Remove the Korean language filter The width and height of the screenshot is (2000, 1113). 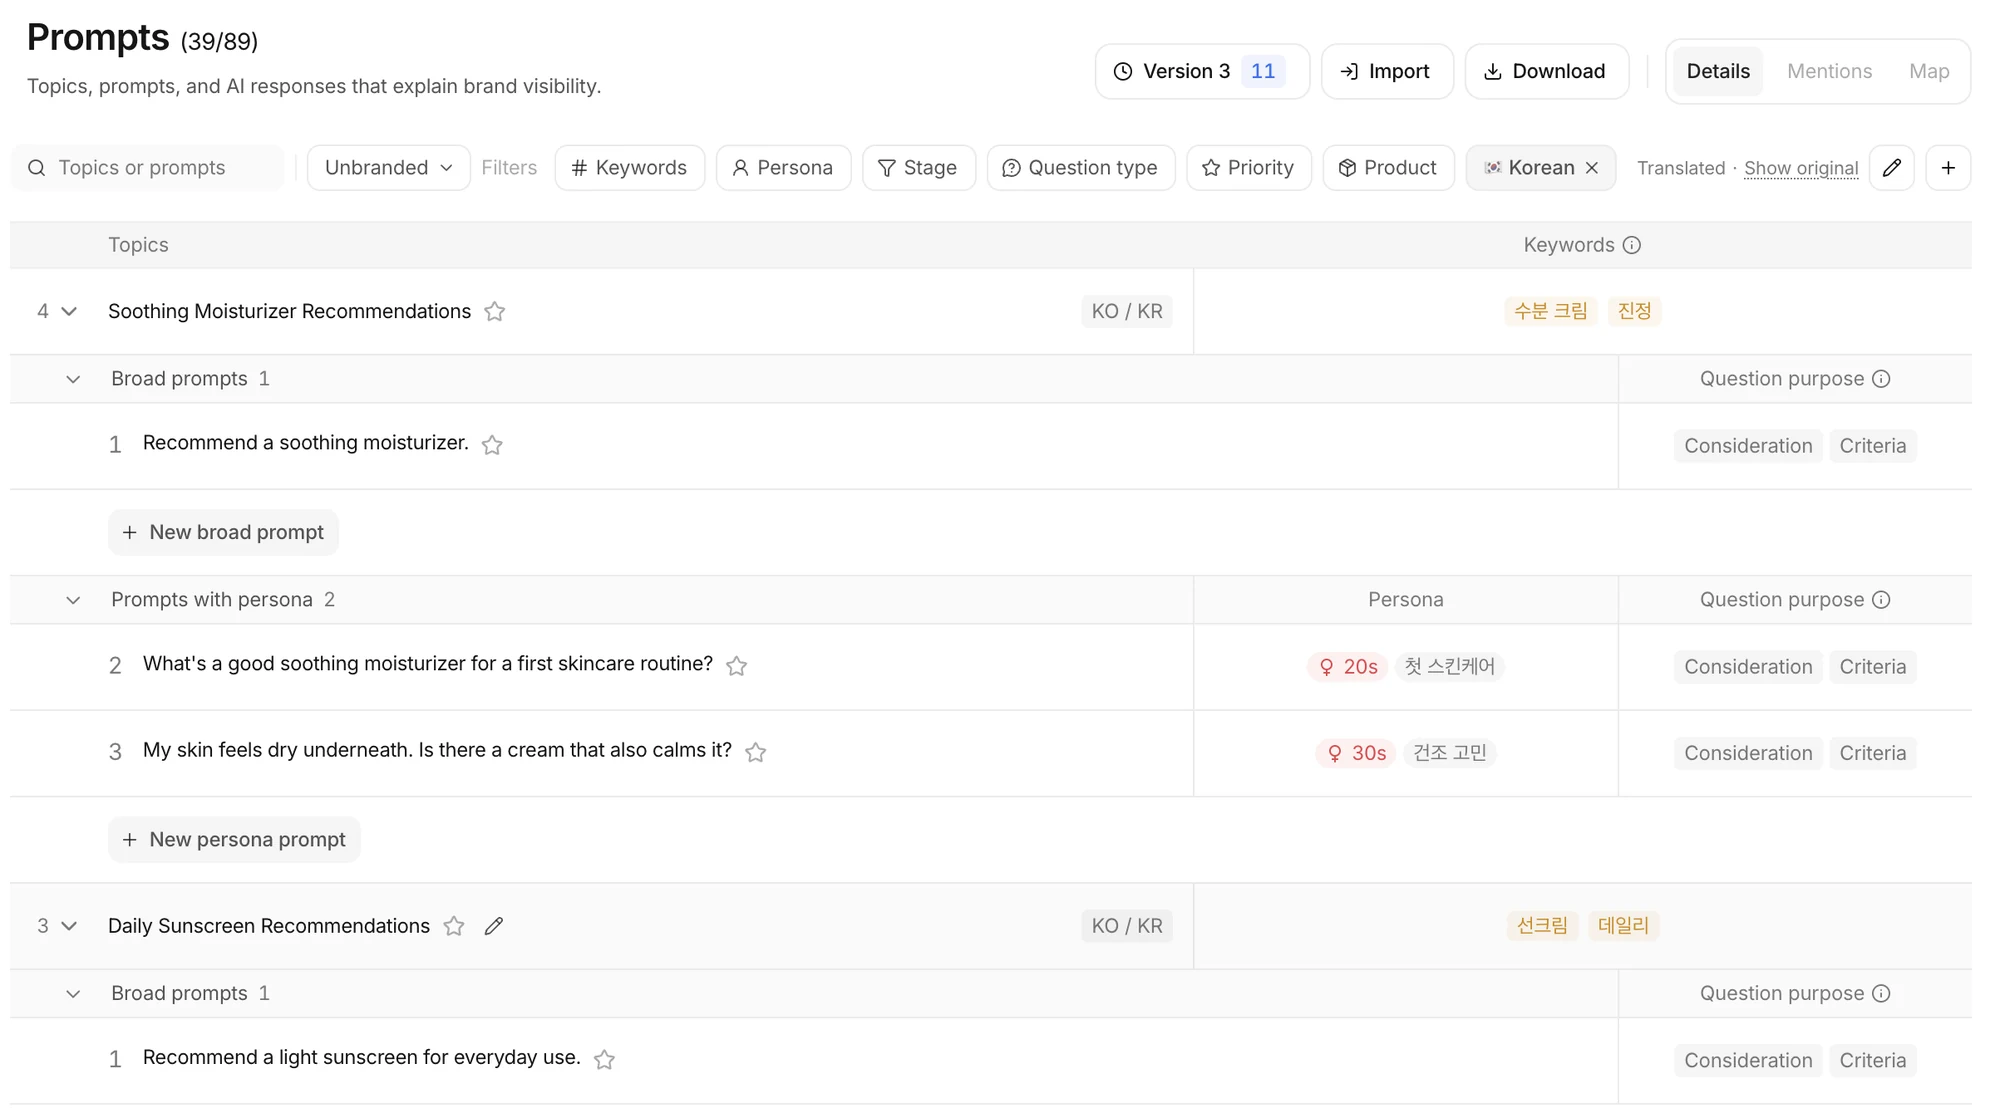point(1592,168)
